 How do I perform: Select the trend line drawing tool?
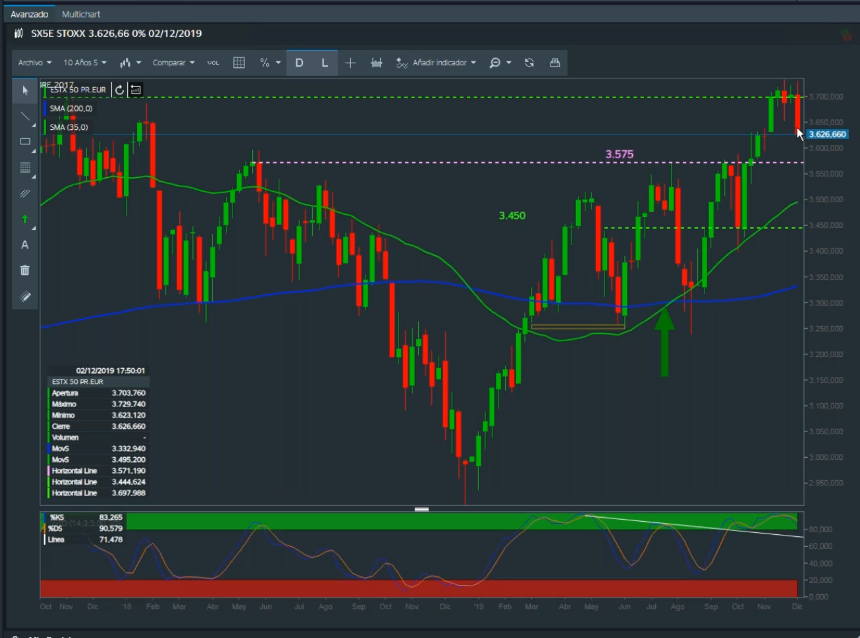(x=25, y=116)
